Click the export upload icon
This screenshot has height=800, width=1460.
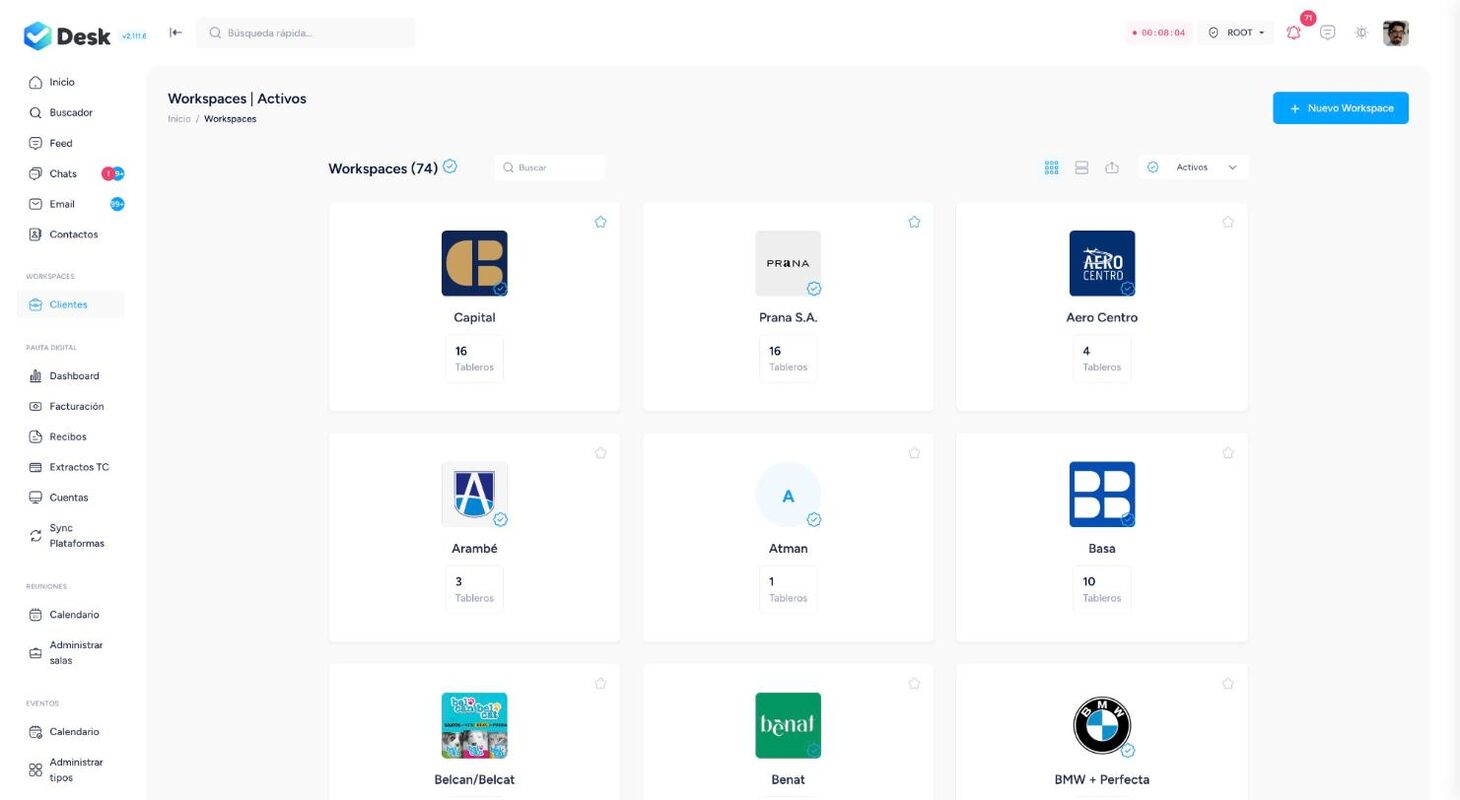coord(1112,168)
